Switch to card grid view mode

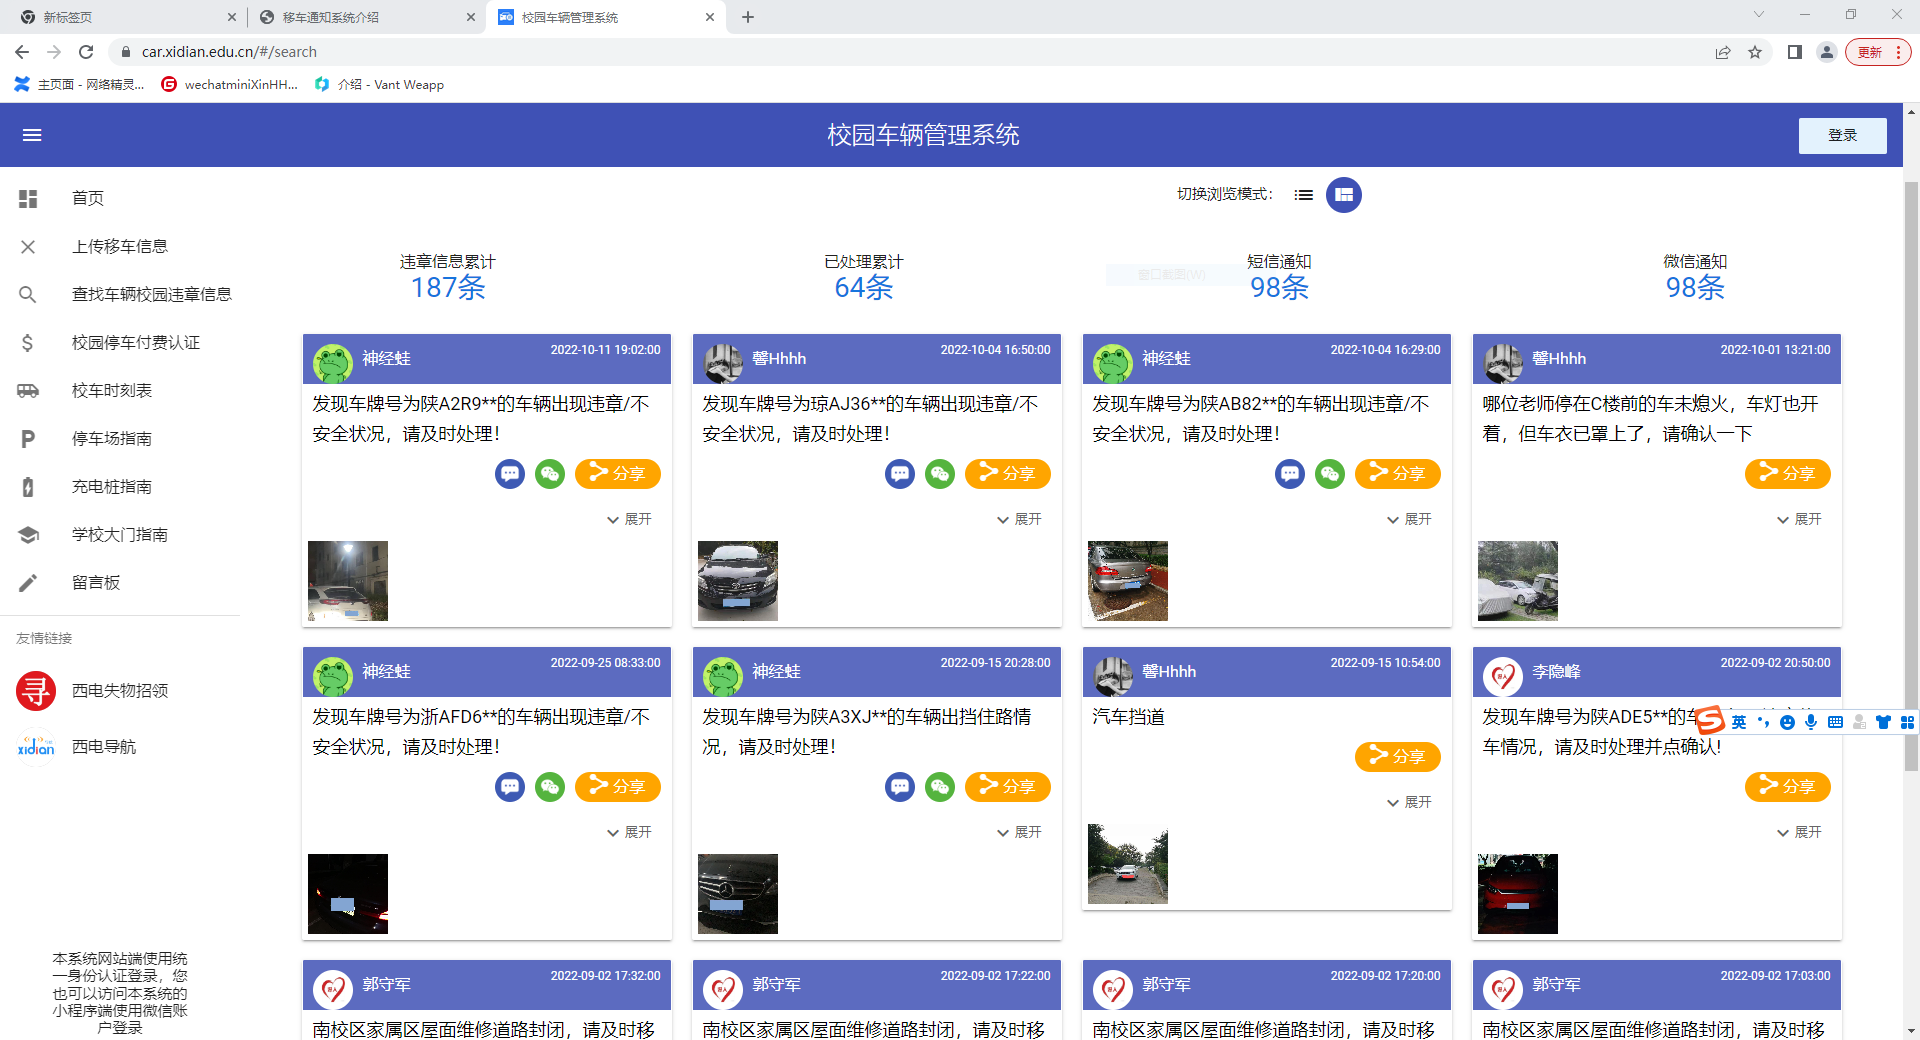1343,195
